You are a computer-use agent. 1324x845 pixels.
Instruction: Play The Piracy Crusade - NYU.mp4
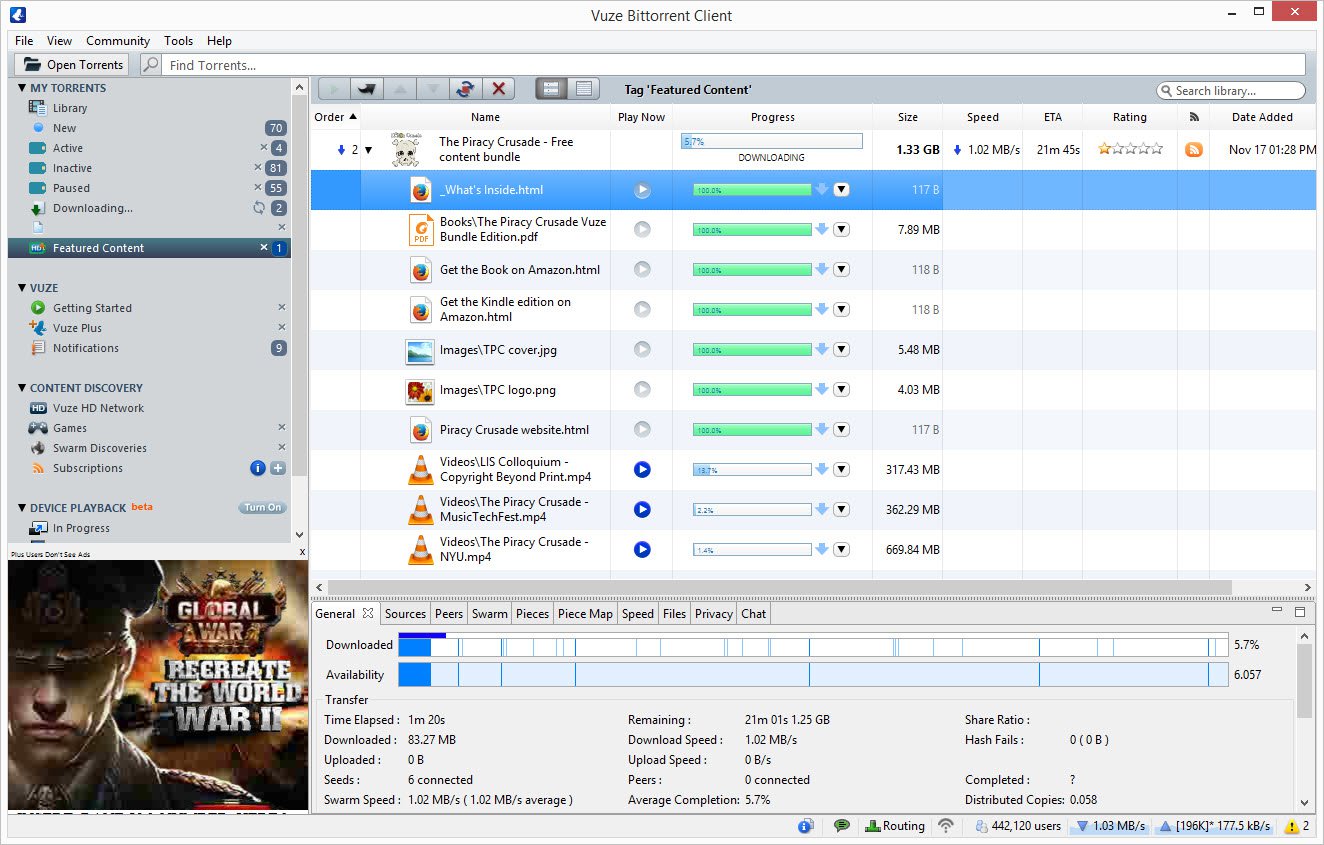tap(642, 549)
